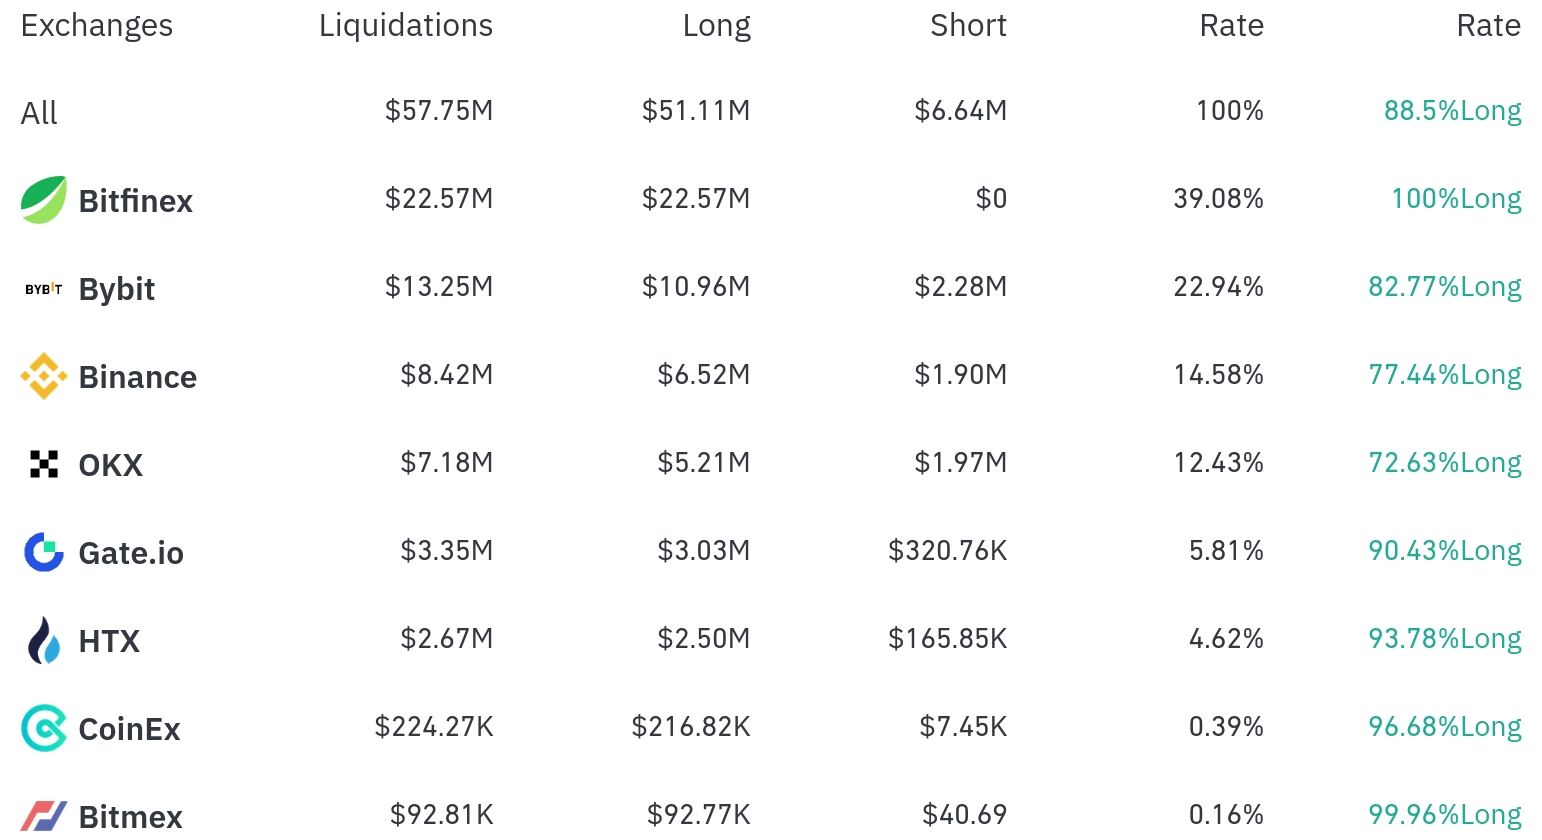The height and width of the screenshot is (840, 1542).
Task: Click the CoinEx teal logo
Action: point(44,728)
